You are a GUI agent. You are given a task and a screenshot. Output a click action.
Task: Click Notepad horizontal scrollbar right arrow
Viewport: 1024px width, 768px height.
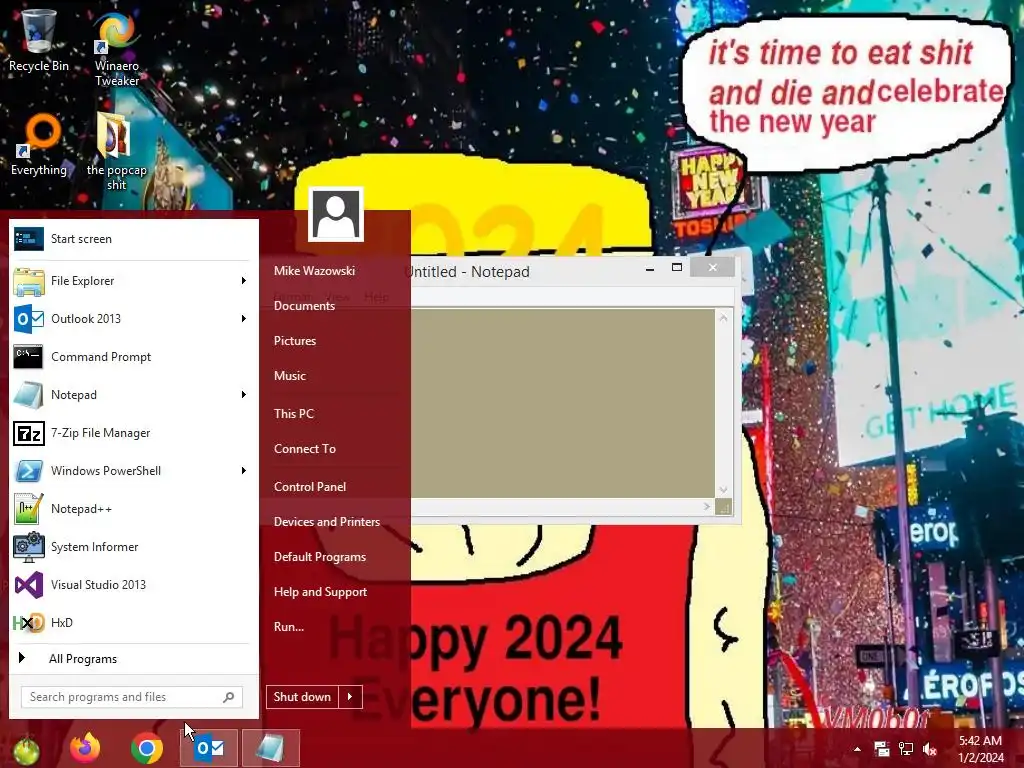tap(707, 506)
